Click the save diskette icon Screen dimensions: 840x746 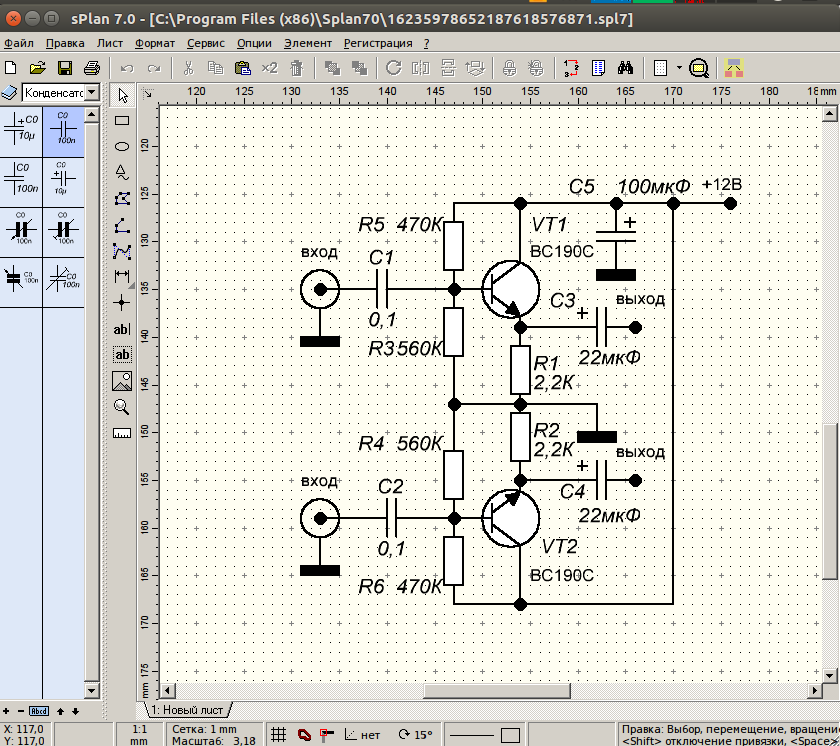pyautogui.click(x=65, y=68)
